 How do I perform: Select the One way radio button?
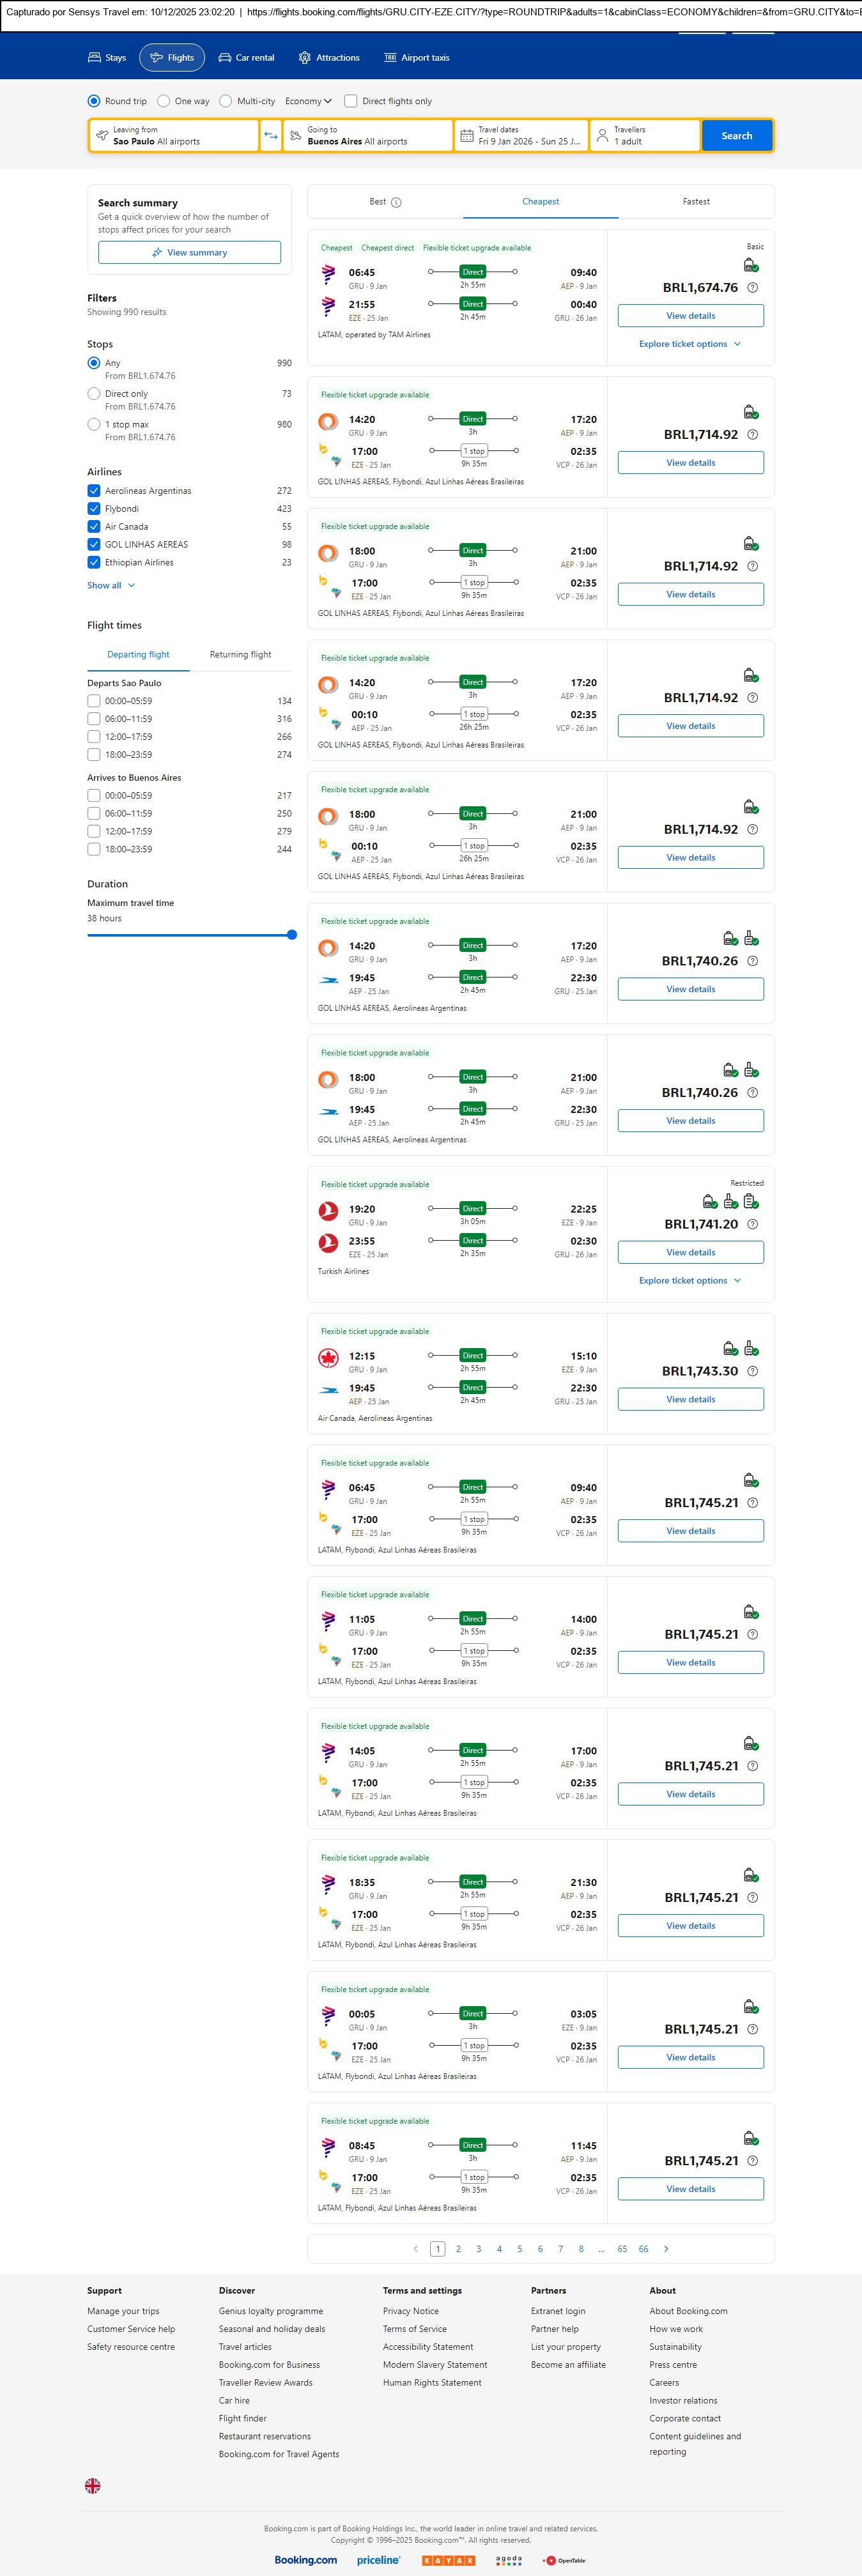click(164, 101)
